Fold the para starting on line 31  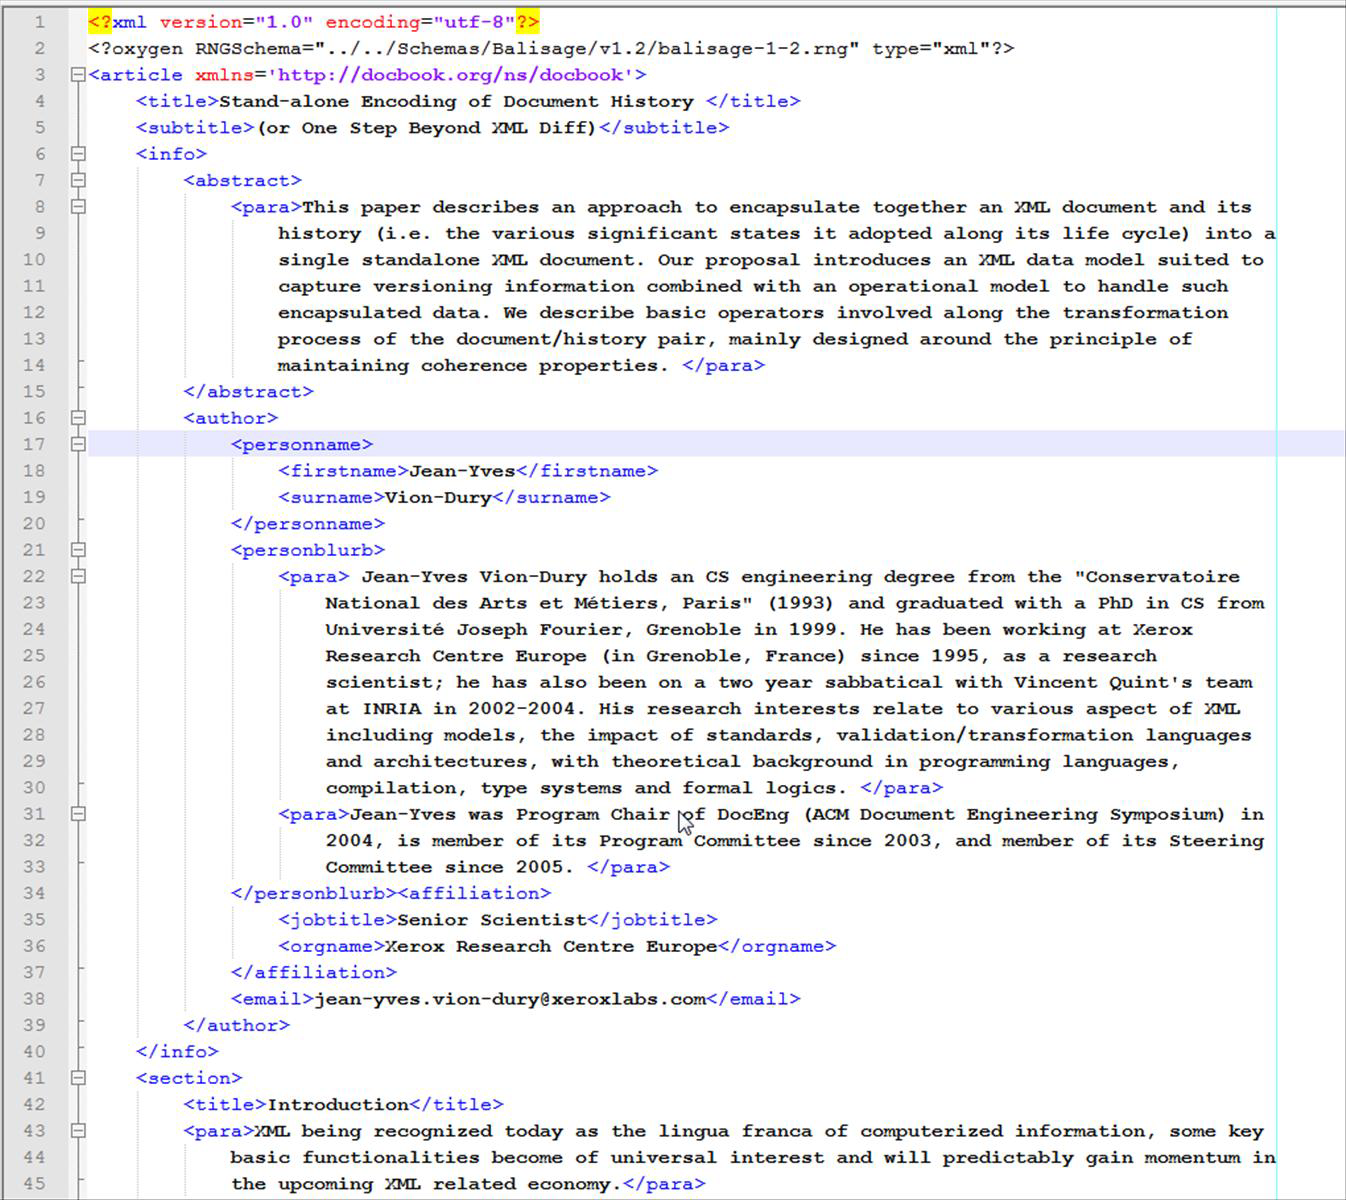coord(78,814)
